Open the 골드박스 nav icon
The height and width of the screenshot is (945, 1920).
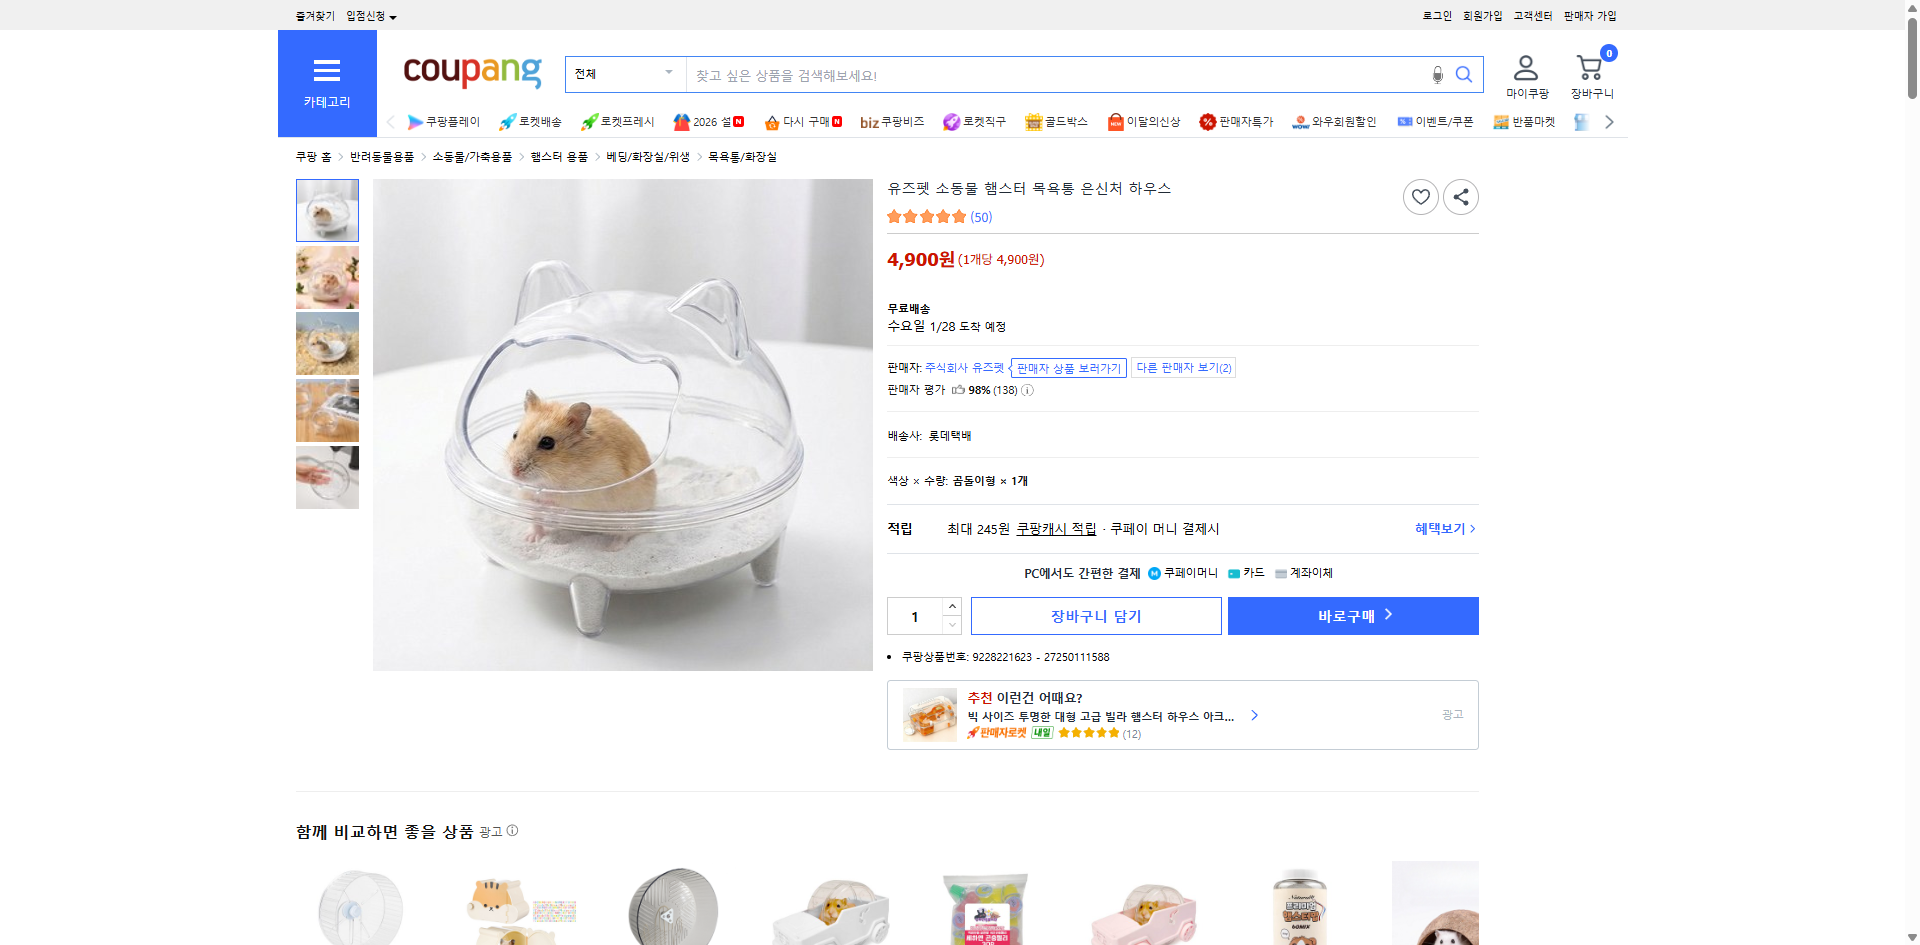[1032, 121]
